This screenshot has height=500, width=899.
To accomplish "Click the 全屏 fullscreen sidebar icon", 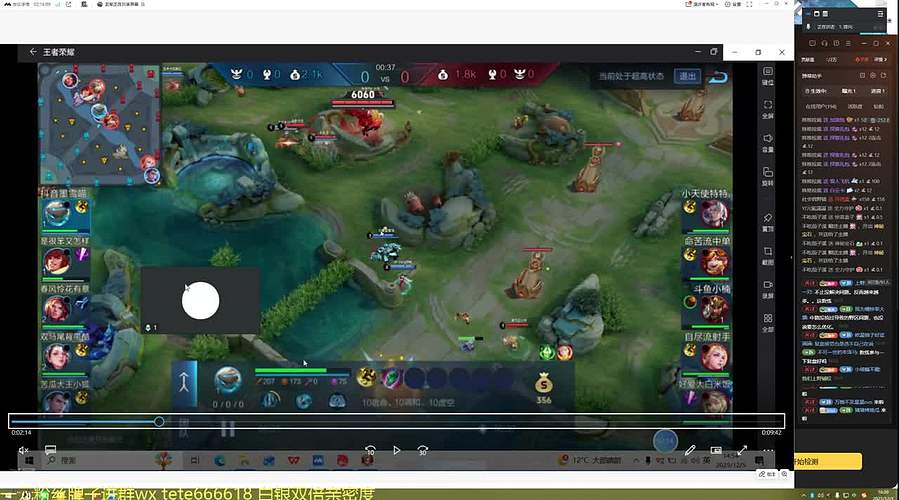I will coord(768,109).
